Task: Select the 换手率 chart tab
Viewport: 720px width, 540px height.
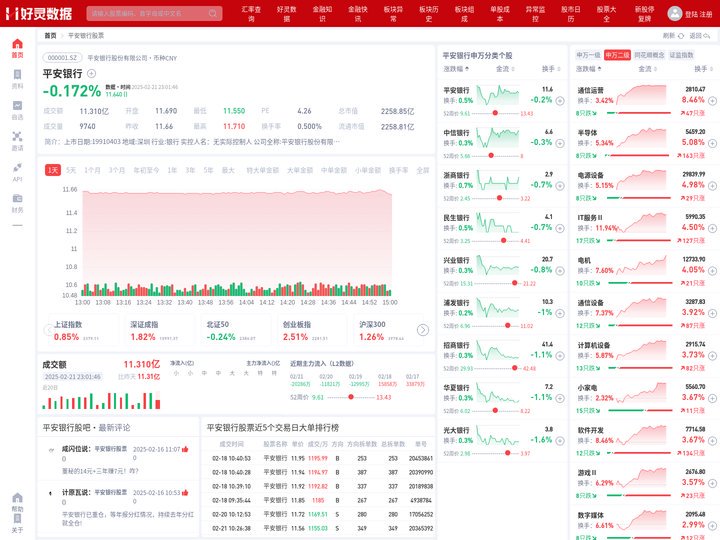Action: [x=399, y=170]
